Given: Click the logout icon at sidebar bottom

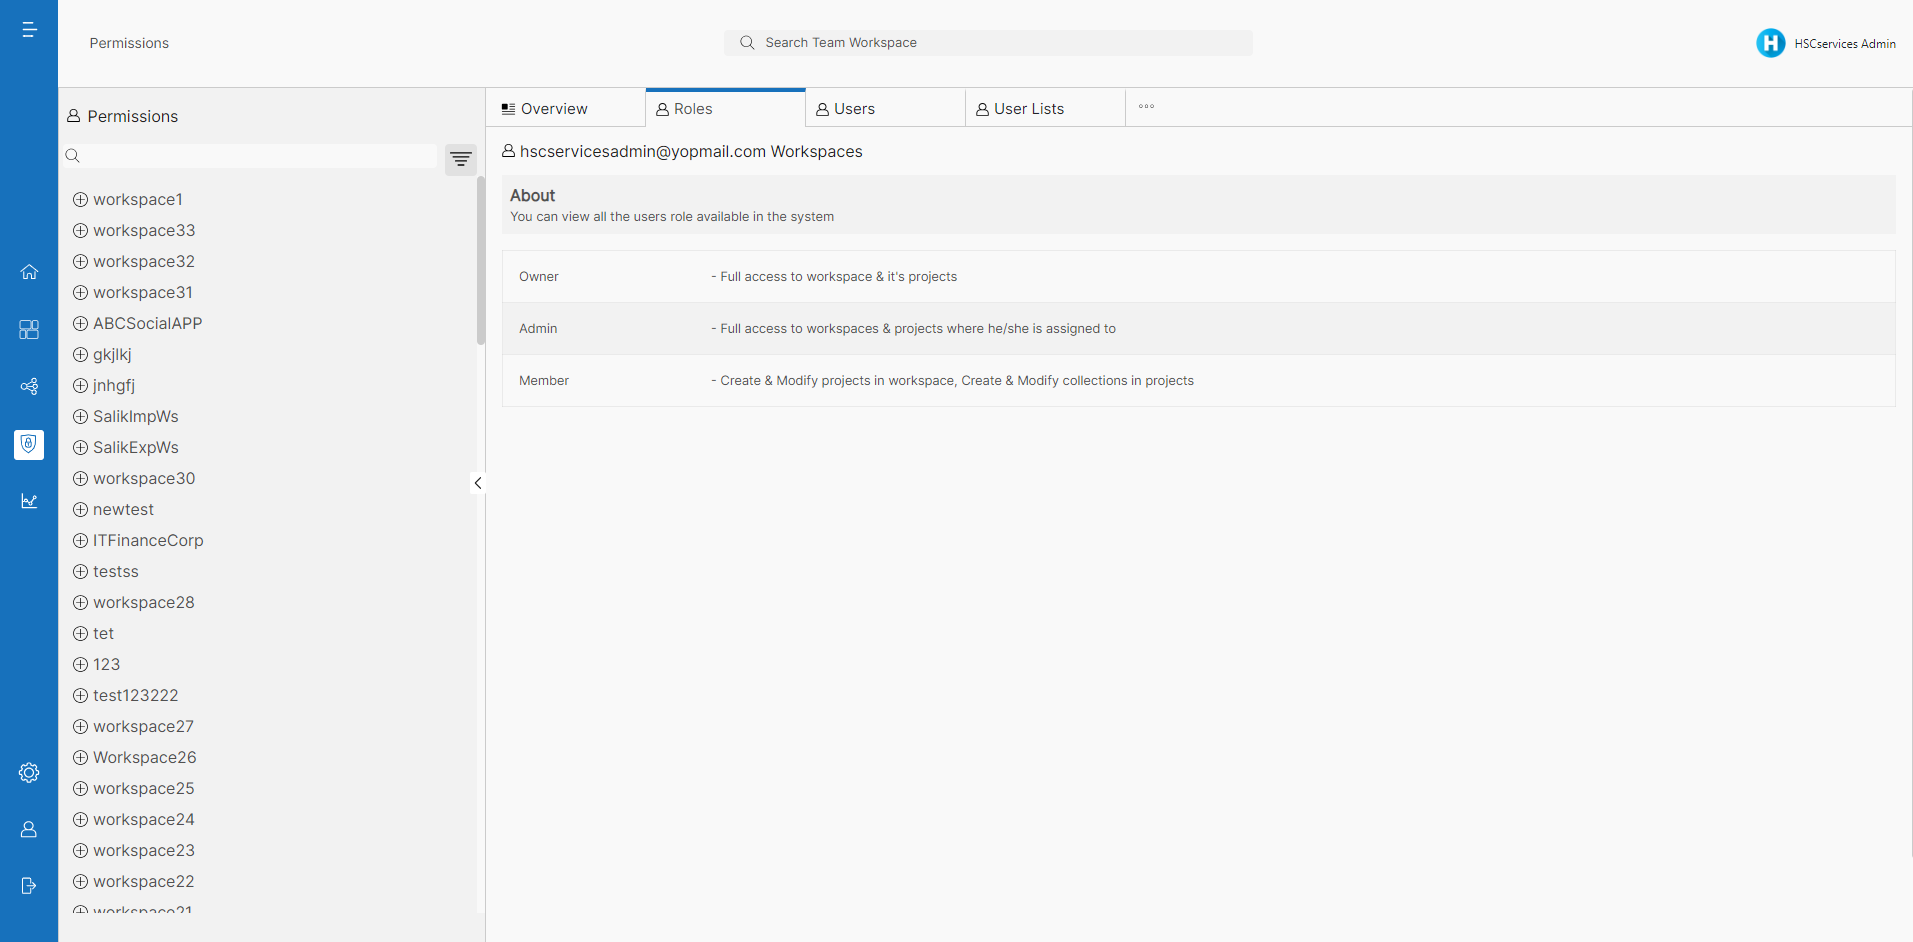Looking at the screenshot, I should tap(29, 885).
